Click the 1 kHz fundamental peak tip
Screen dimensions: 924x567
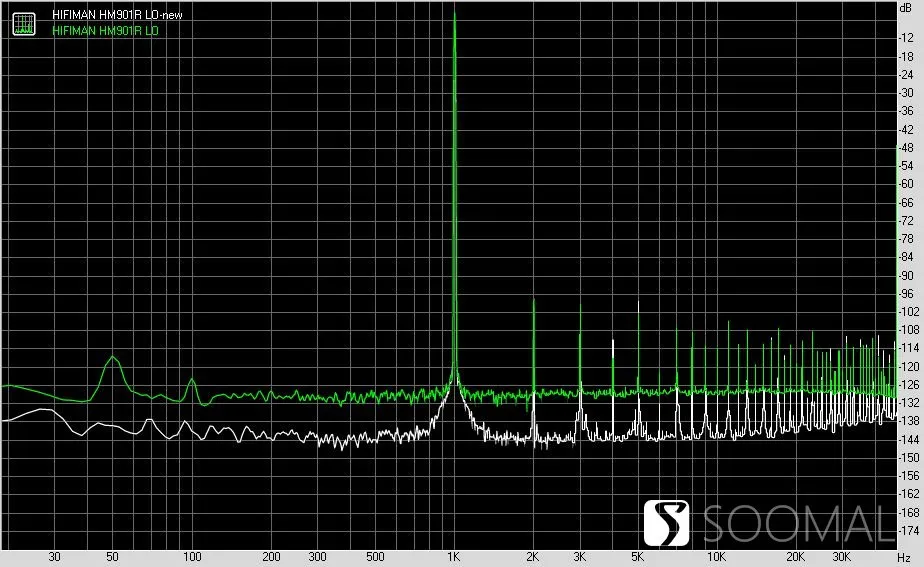454,12
